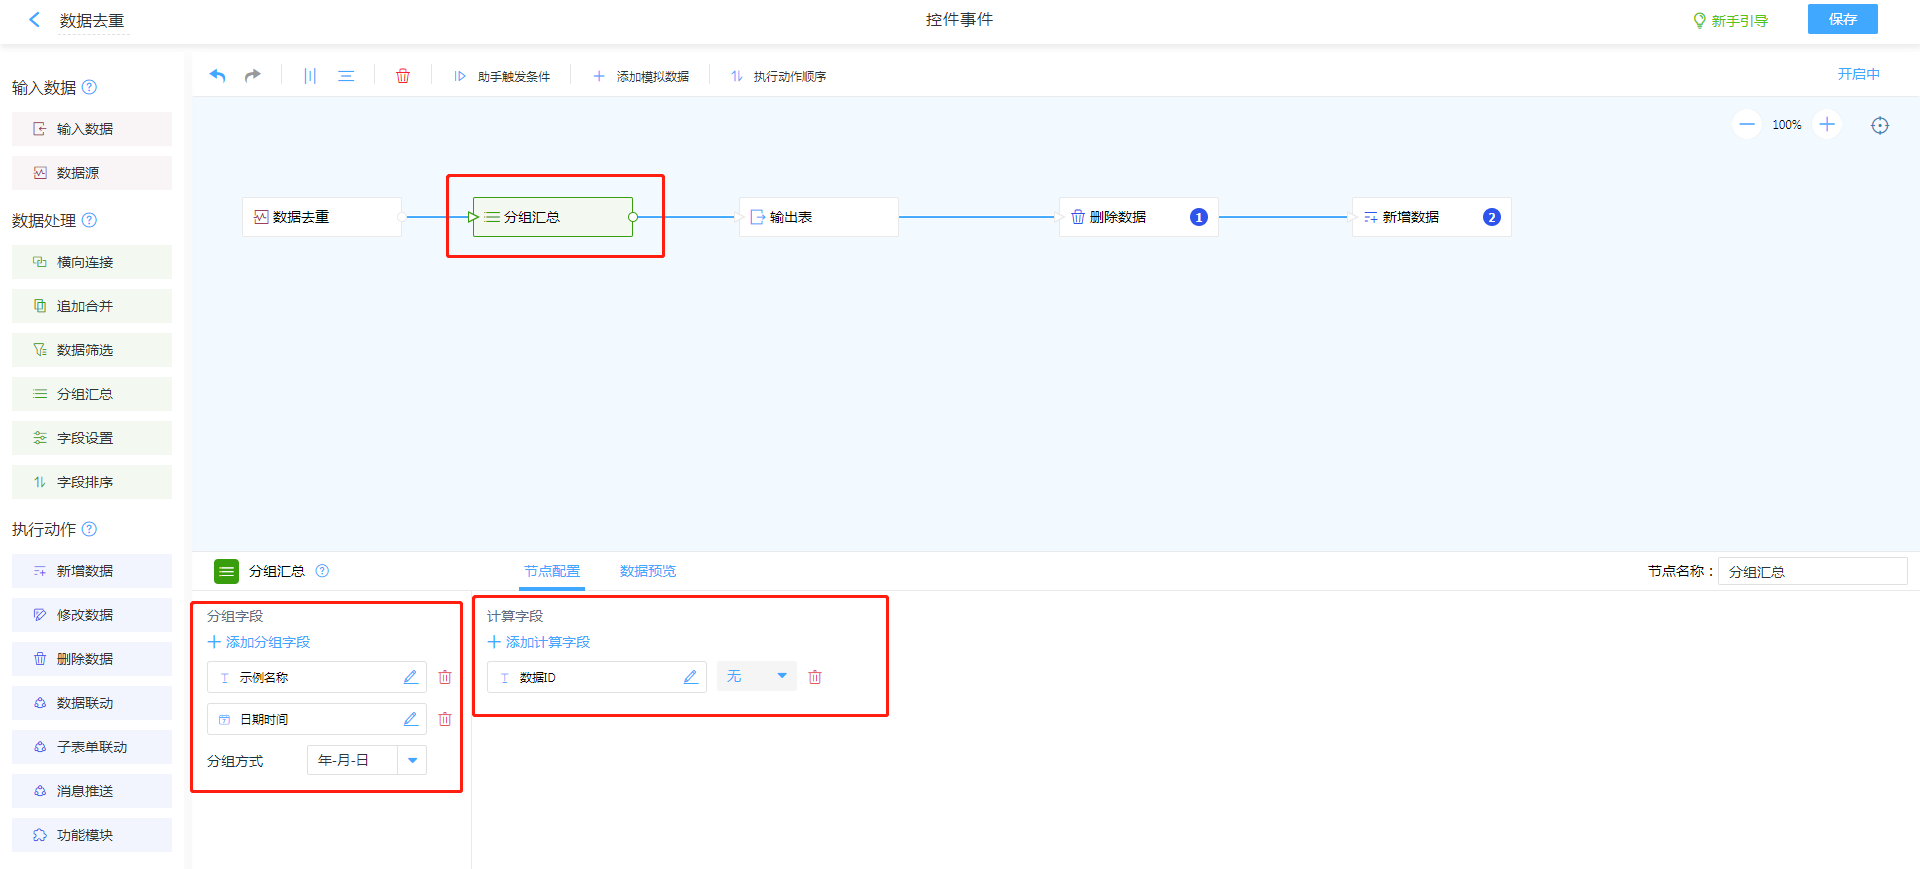Zoom out canvas with minus button
The image size is (1920, 869).
(x=1746, y=125)
